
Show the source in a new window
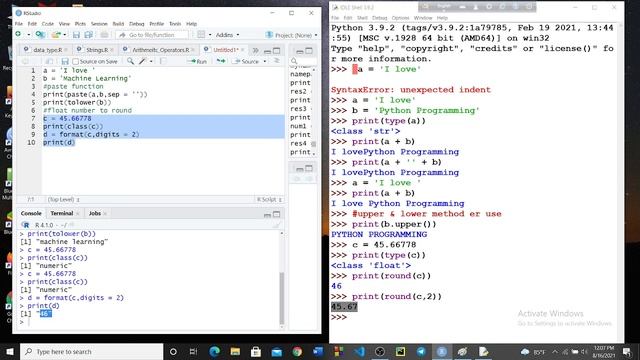point(49,61)
